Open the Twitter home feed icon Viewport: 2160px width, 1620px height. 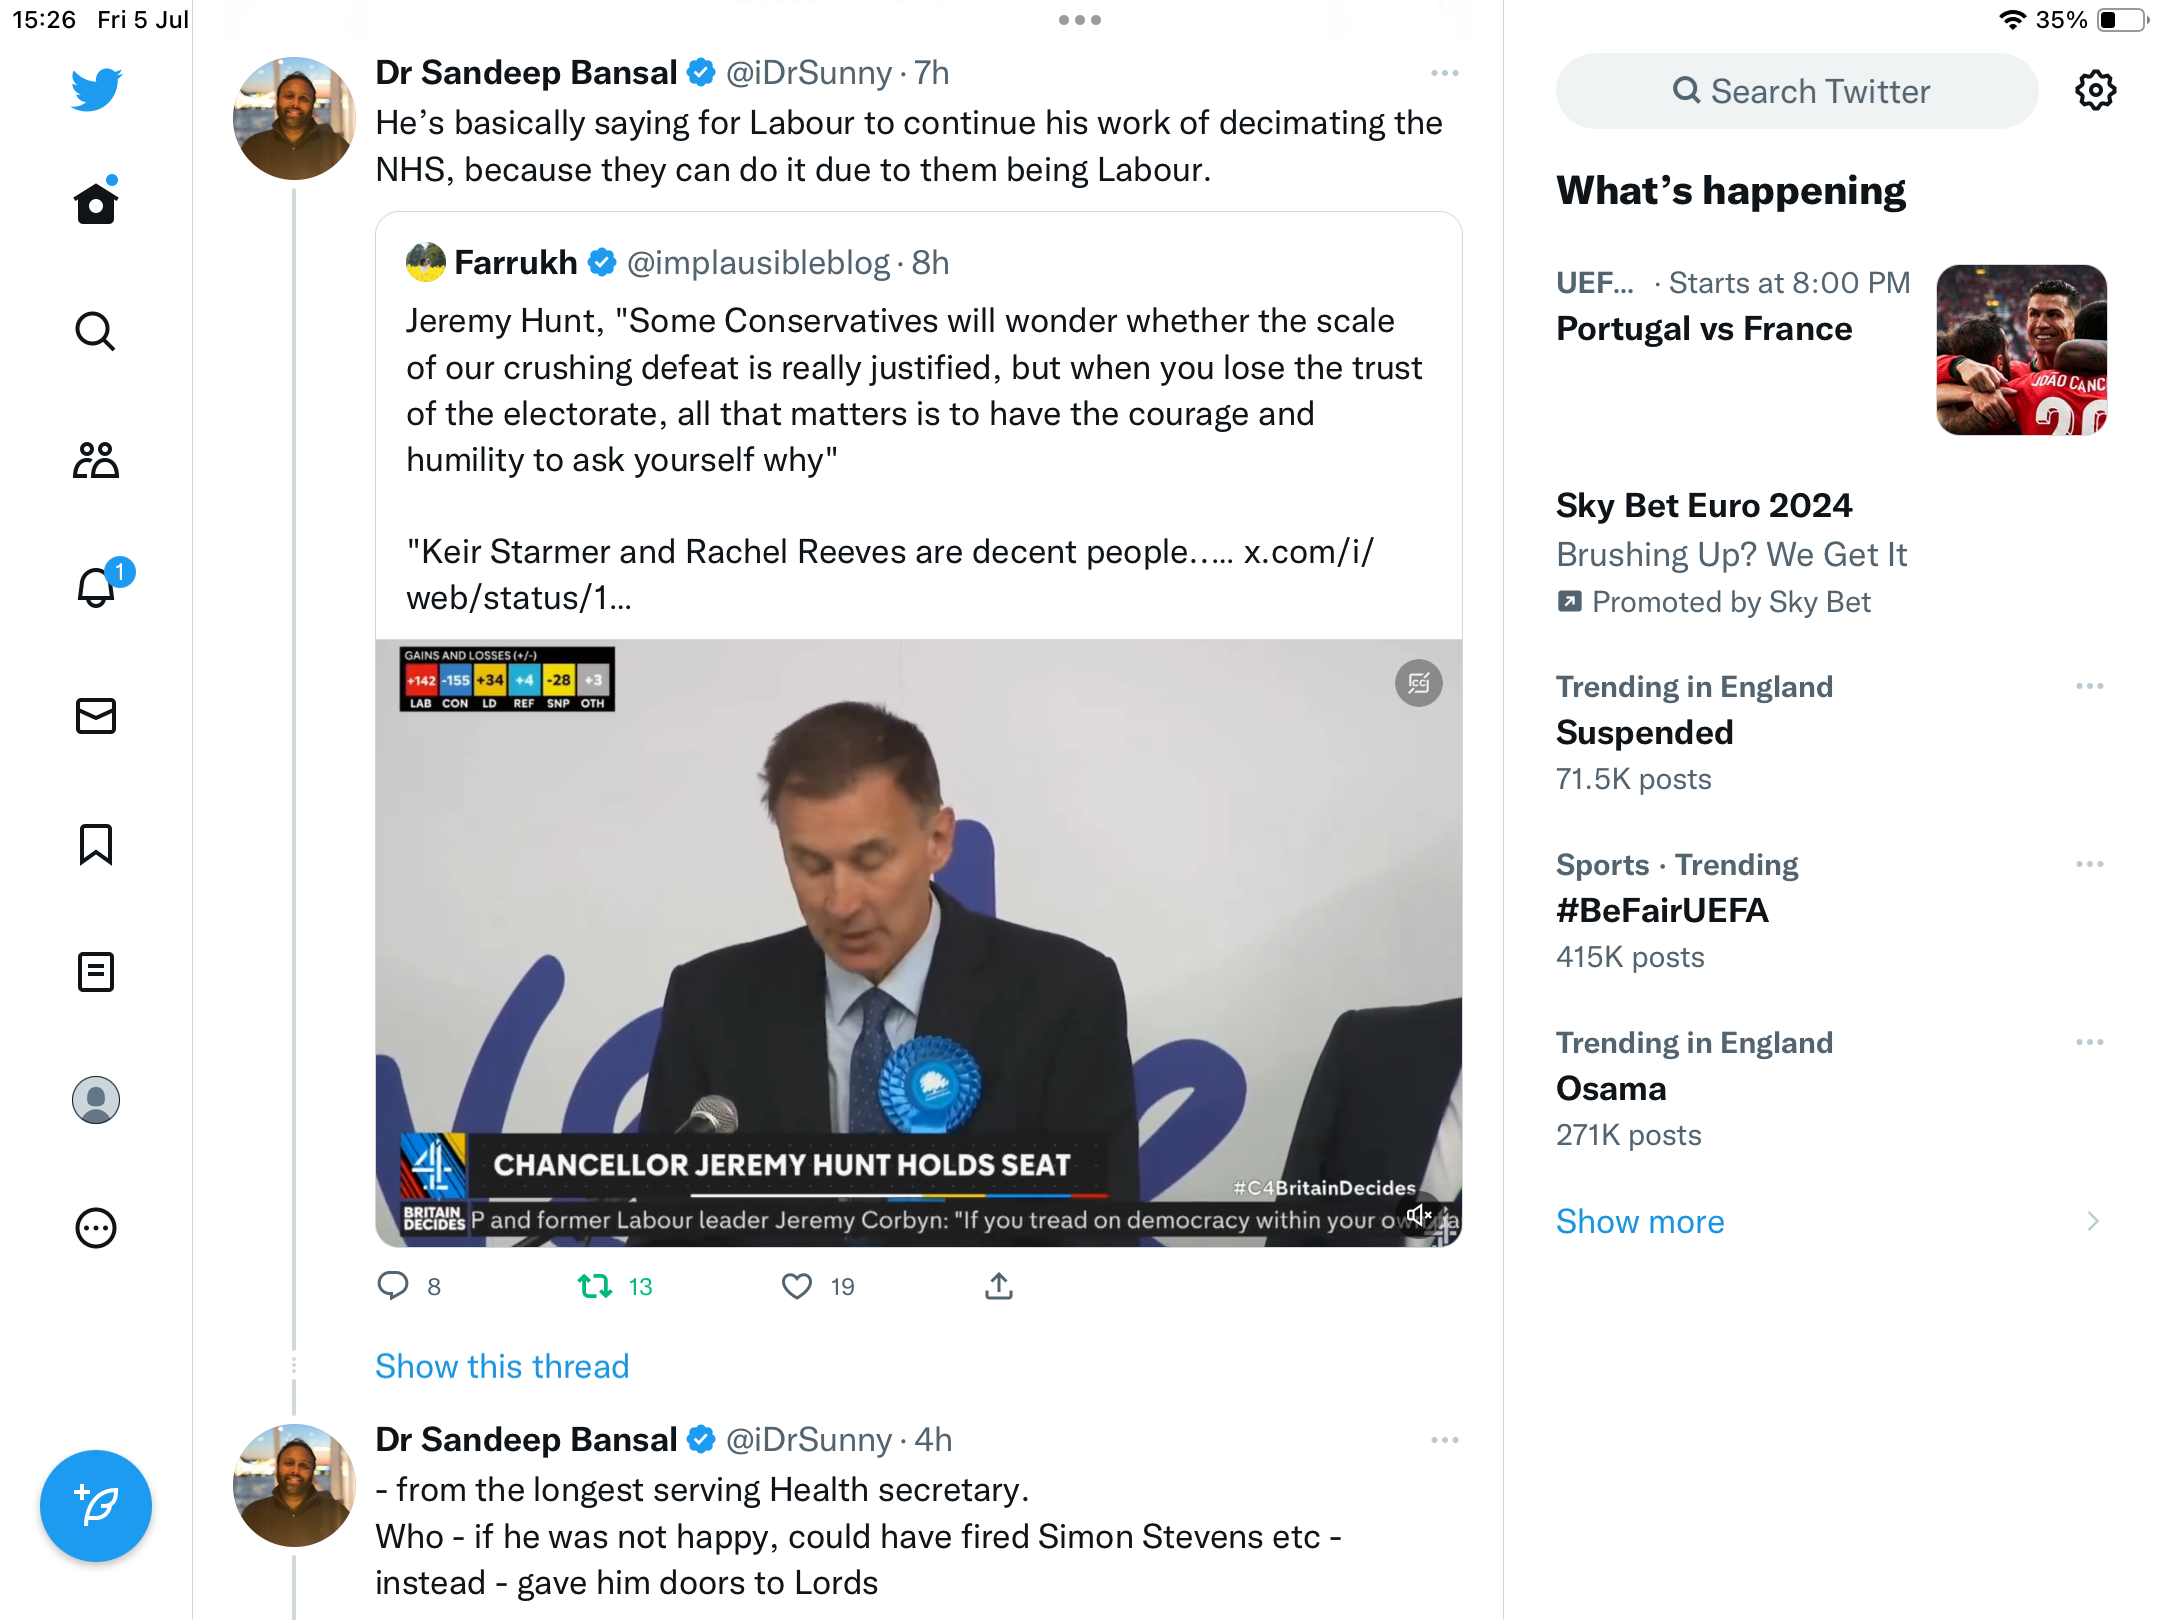tap(96, 204)
